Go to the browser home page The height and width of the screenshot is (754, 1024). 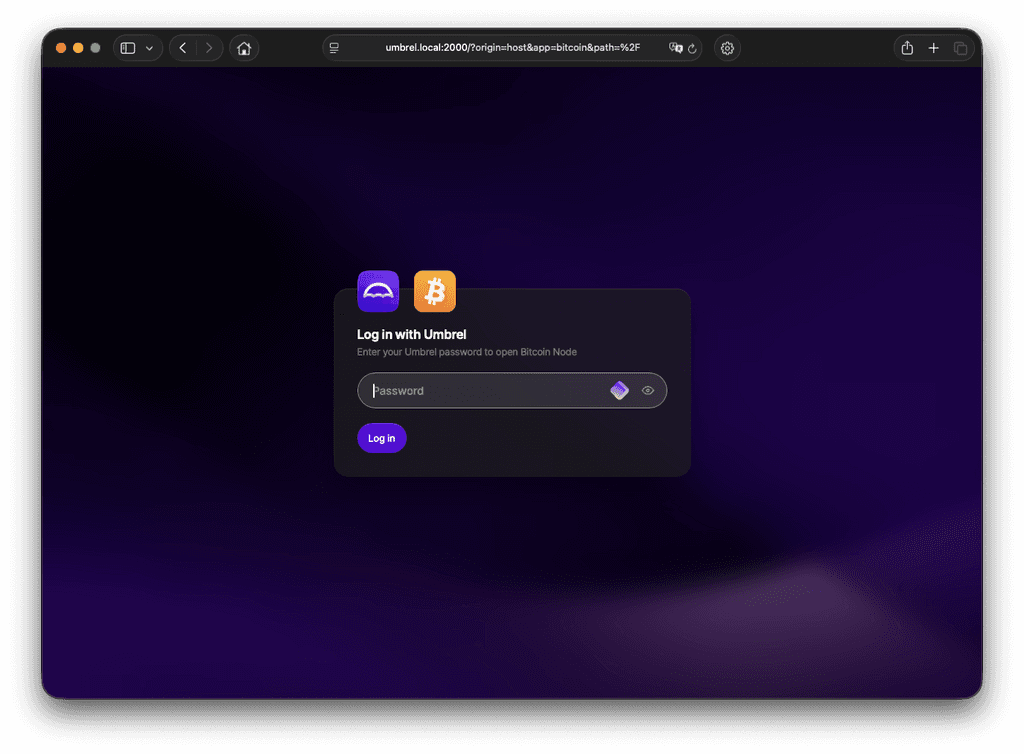244,47
